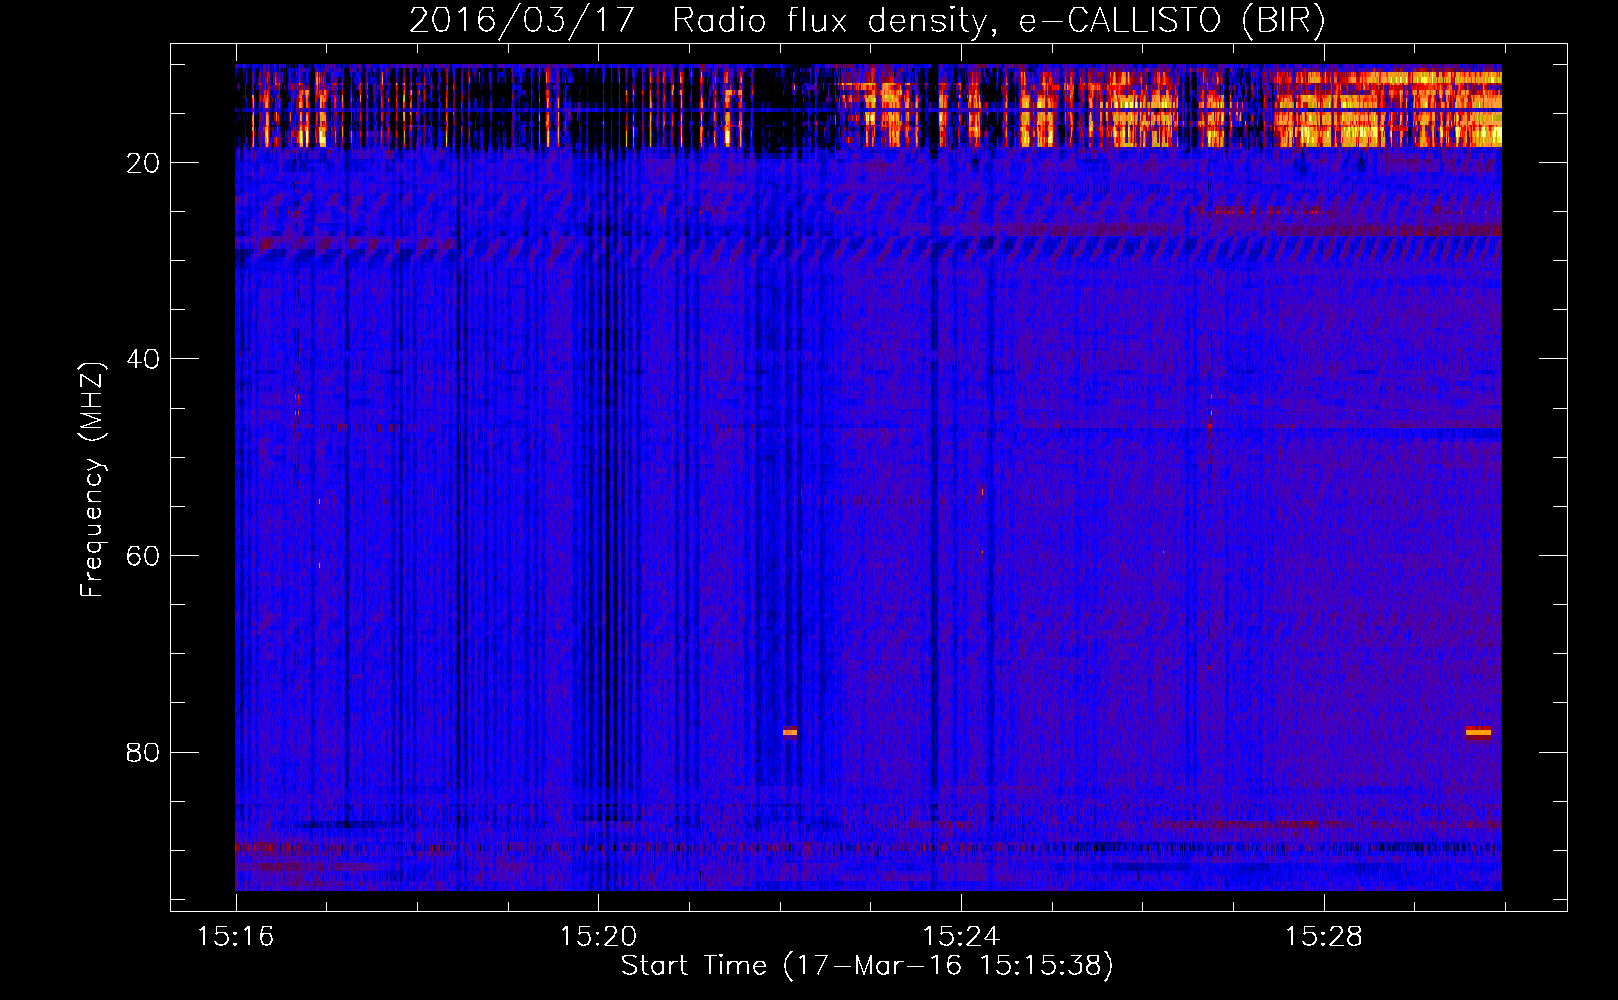Click the '40' frequency tick label
The image size is (1618, 1000).
[x=143, y=359]
